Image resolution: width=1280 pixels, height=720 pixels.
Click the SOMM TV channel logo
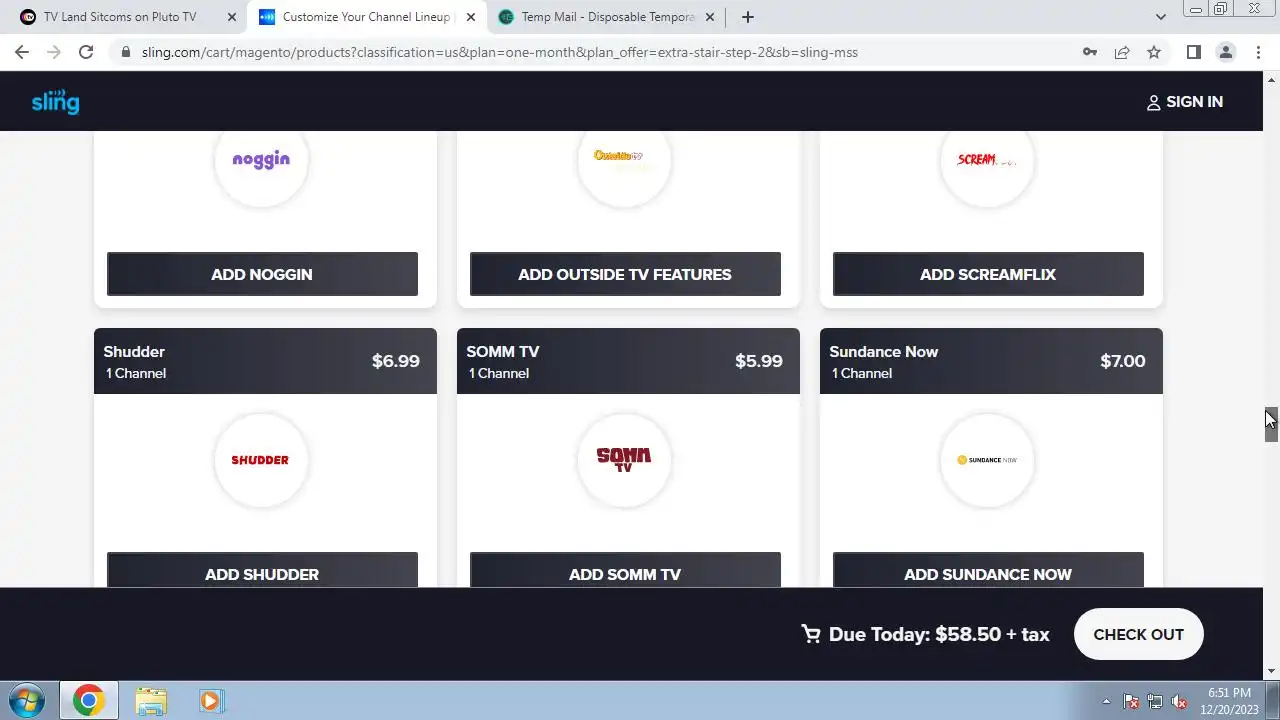point(624,460)
